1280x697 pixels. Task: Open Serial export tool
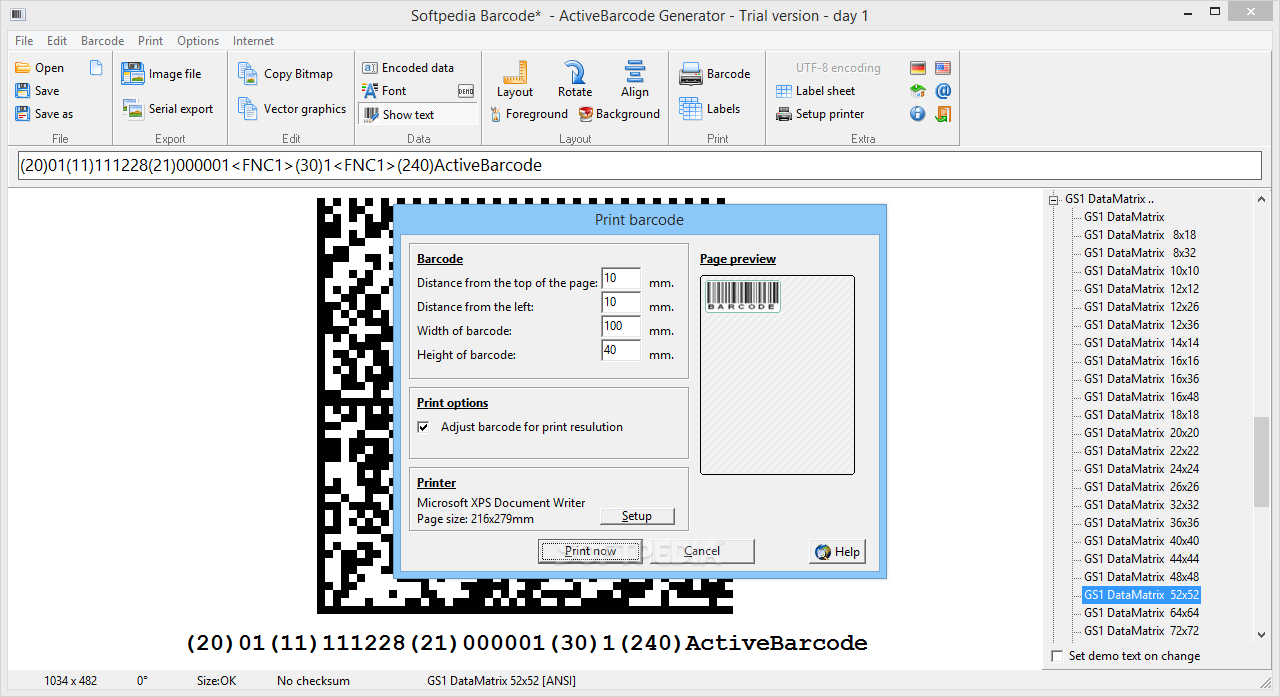point(168,109)
